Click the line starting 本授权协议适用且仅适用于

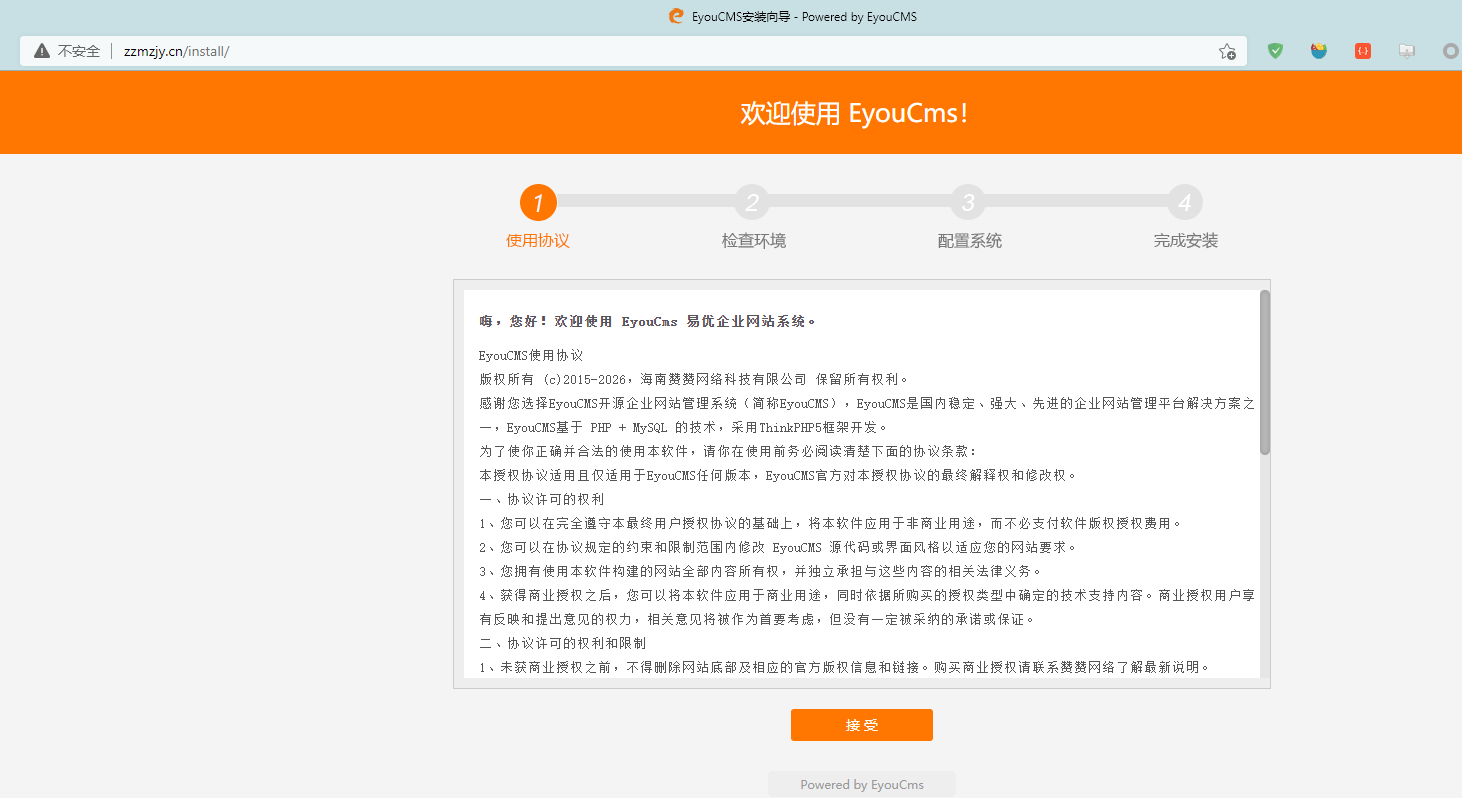point(778,475)
